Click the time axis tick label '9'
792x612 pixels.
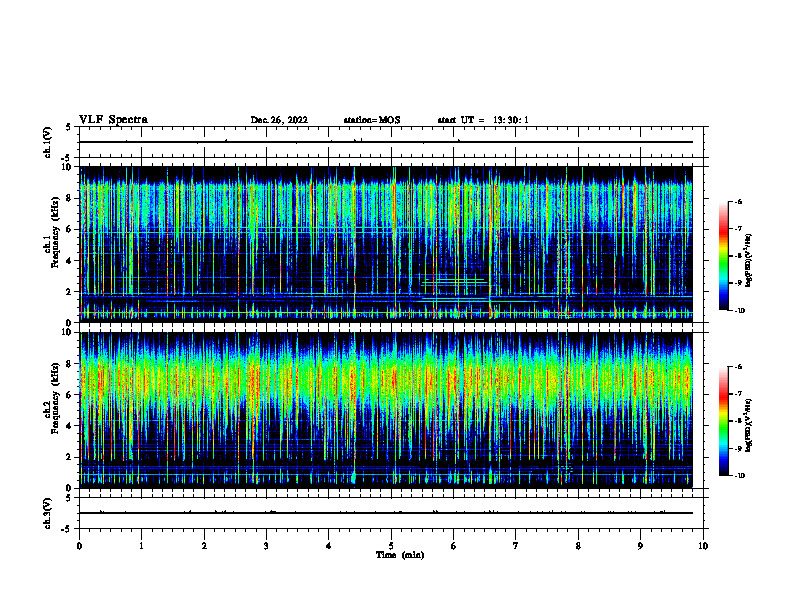coord(640,546)
